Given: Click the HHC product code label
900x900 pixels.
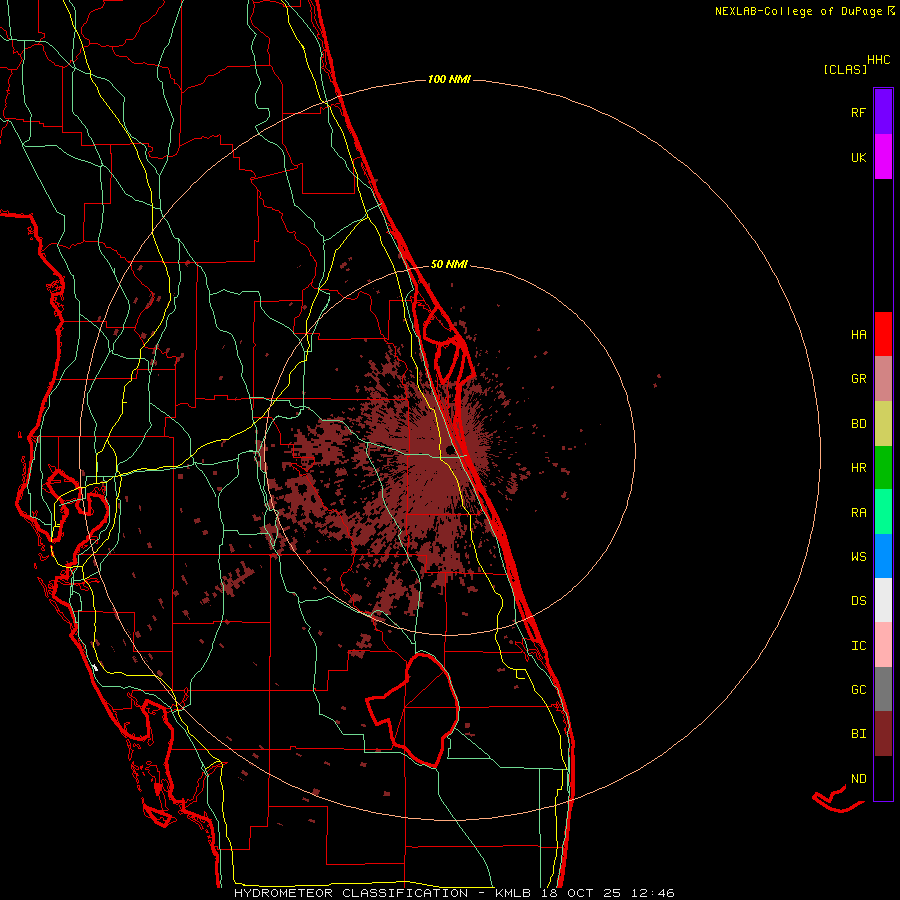Looking at the screenshot, I should (x=879, y=60).
